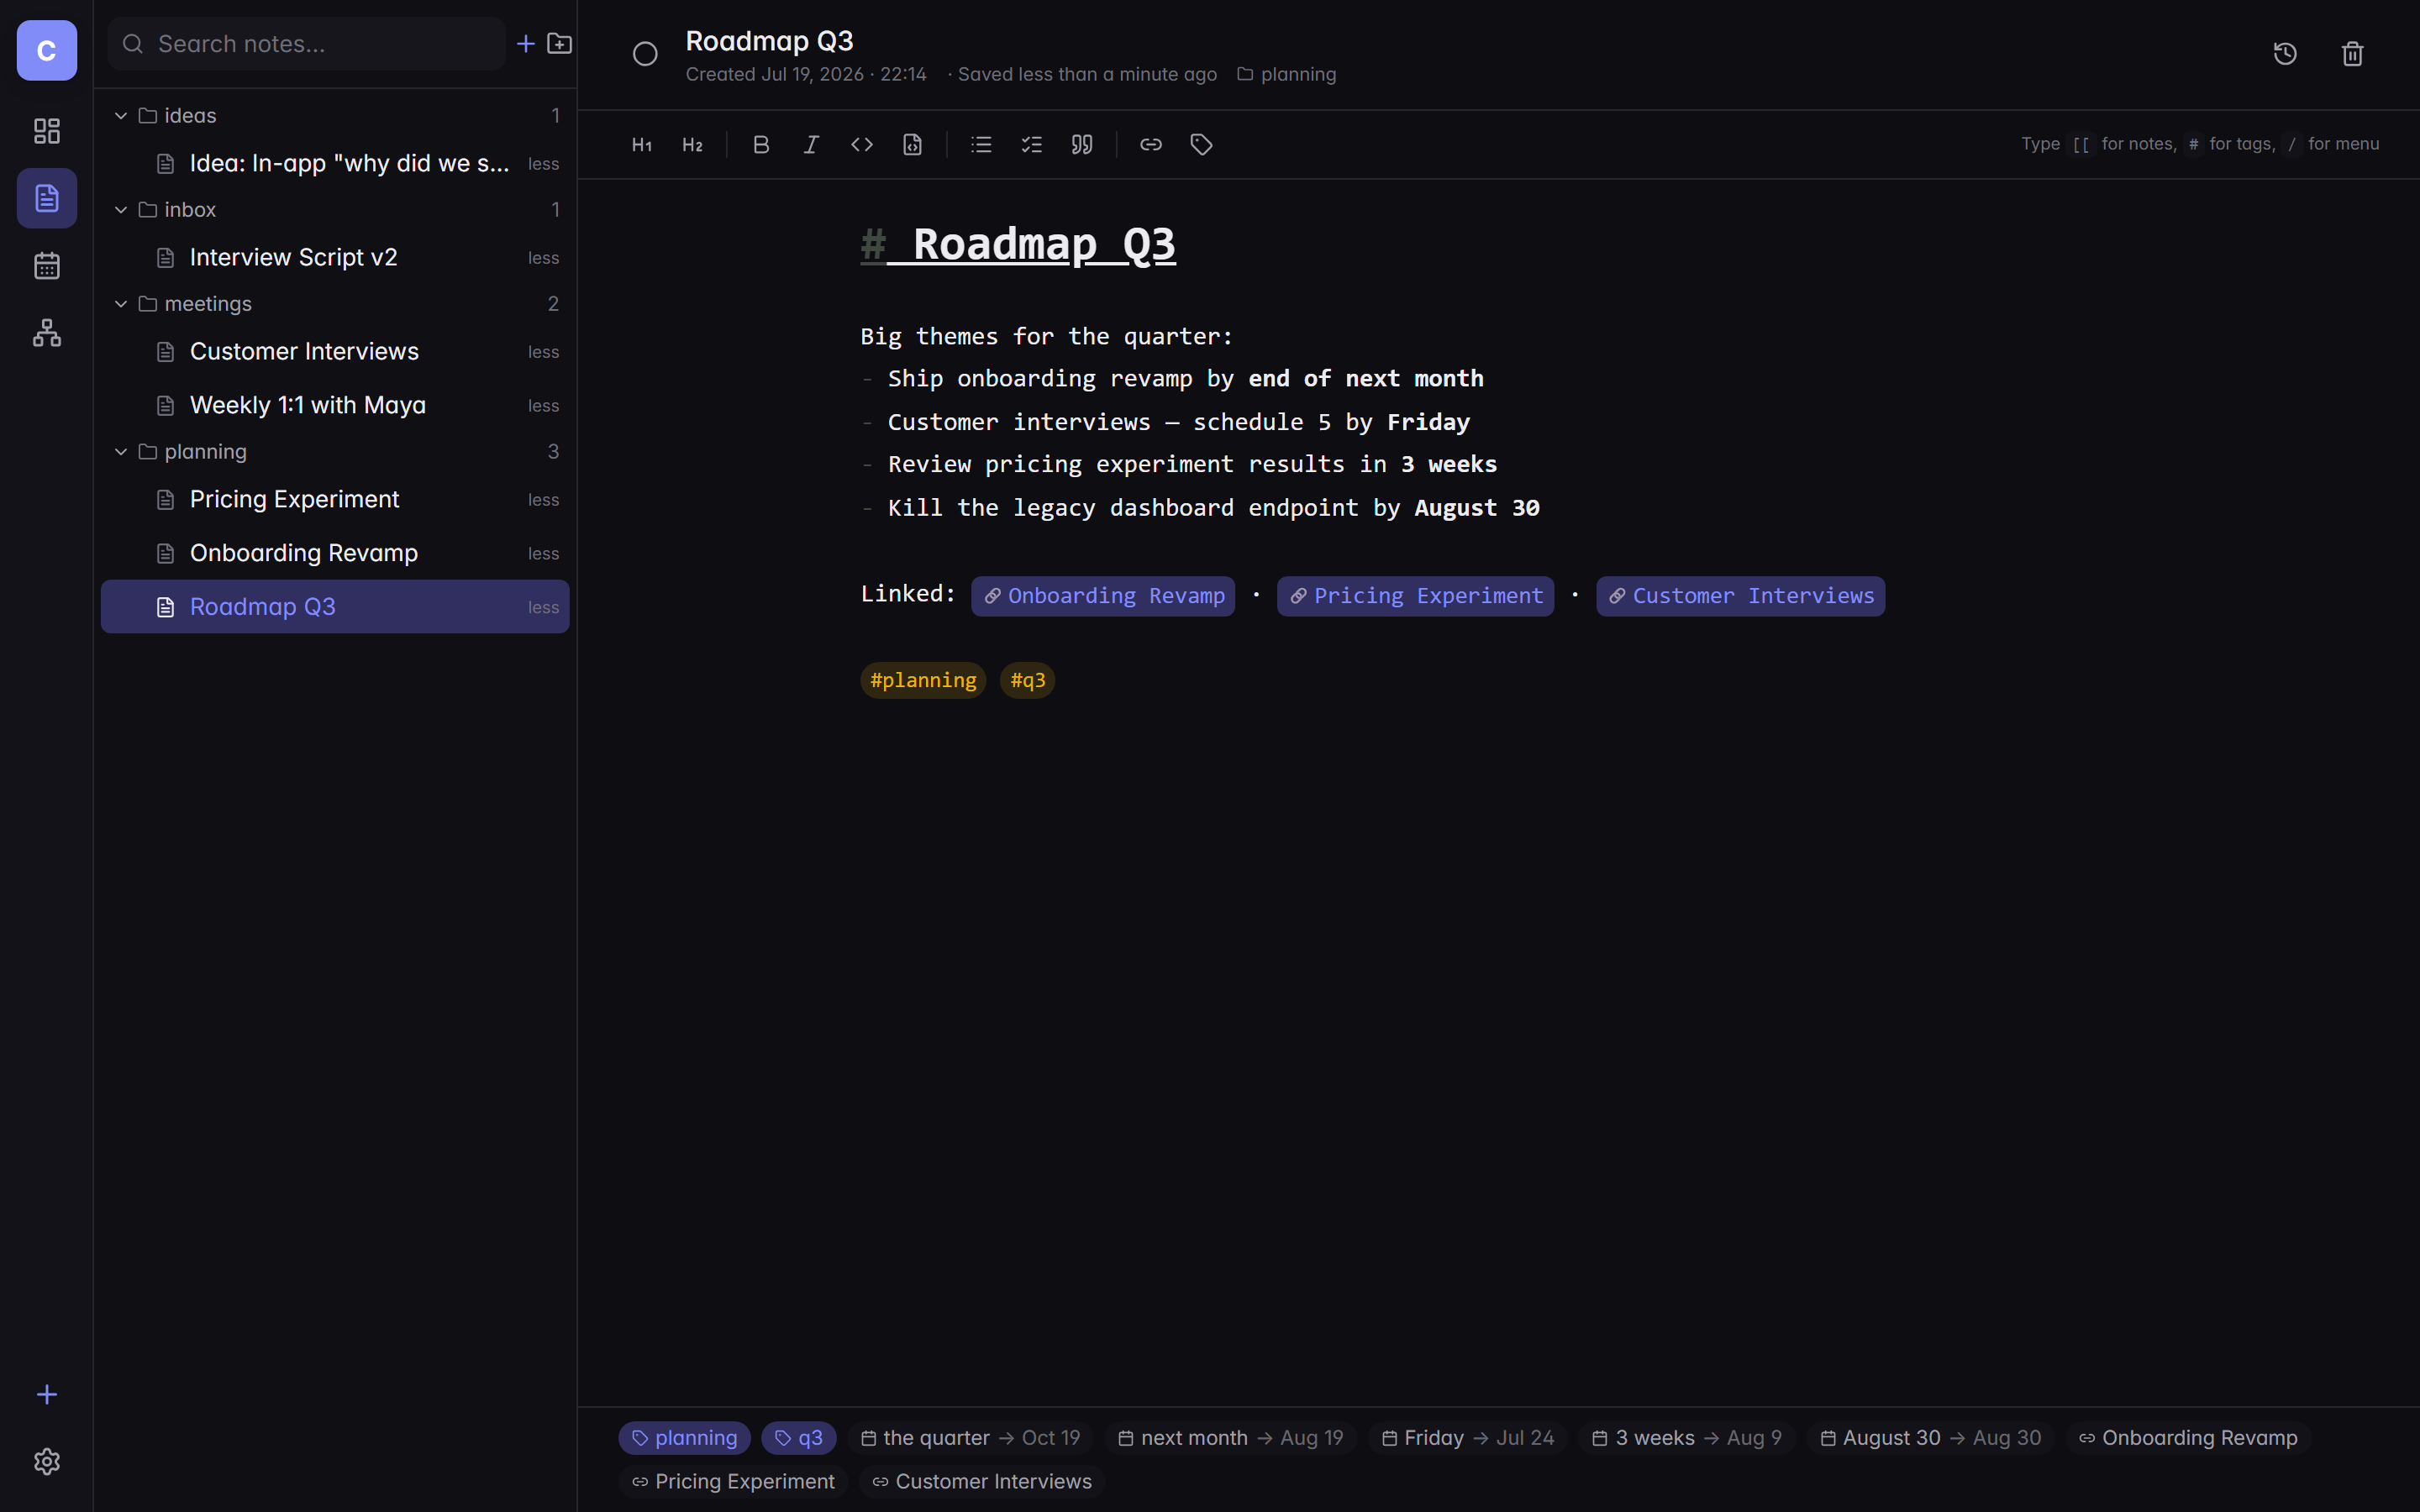The width and height of the screenshot is (2420, 1512).
Task: Click Pricing Experiment chip in bottom bar
Action: pos(733,1482)
